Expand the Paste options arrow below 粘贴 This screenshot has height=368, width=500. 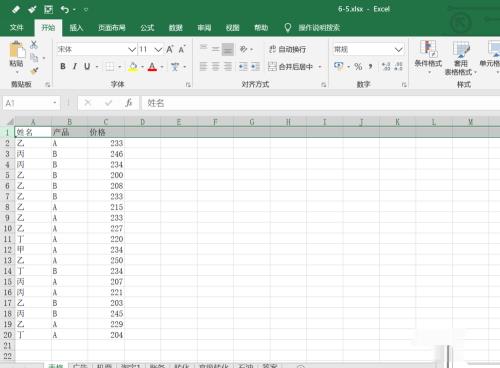coord(17,72)
